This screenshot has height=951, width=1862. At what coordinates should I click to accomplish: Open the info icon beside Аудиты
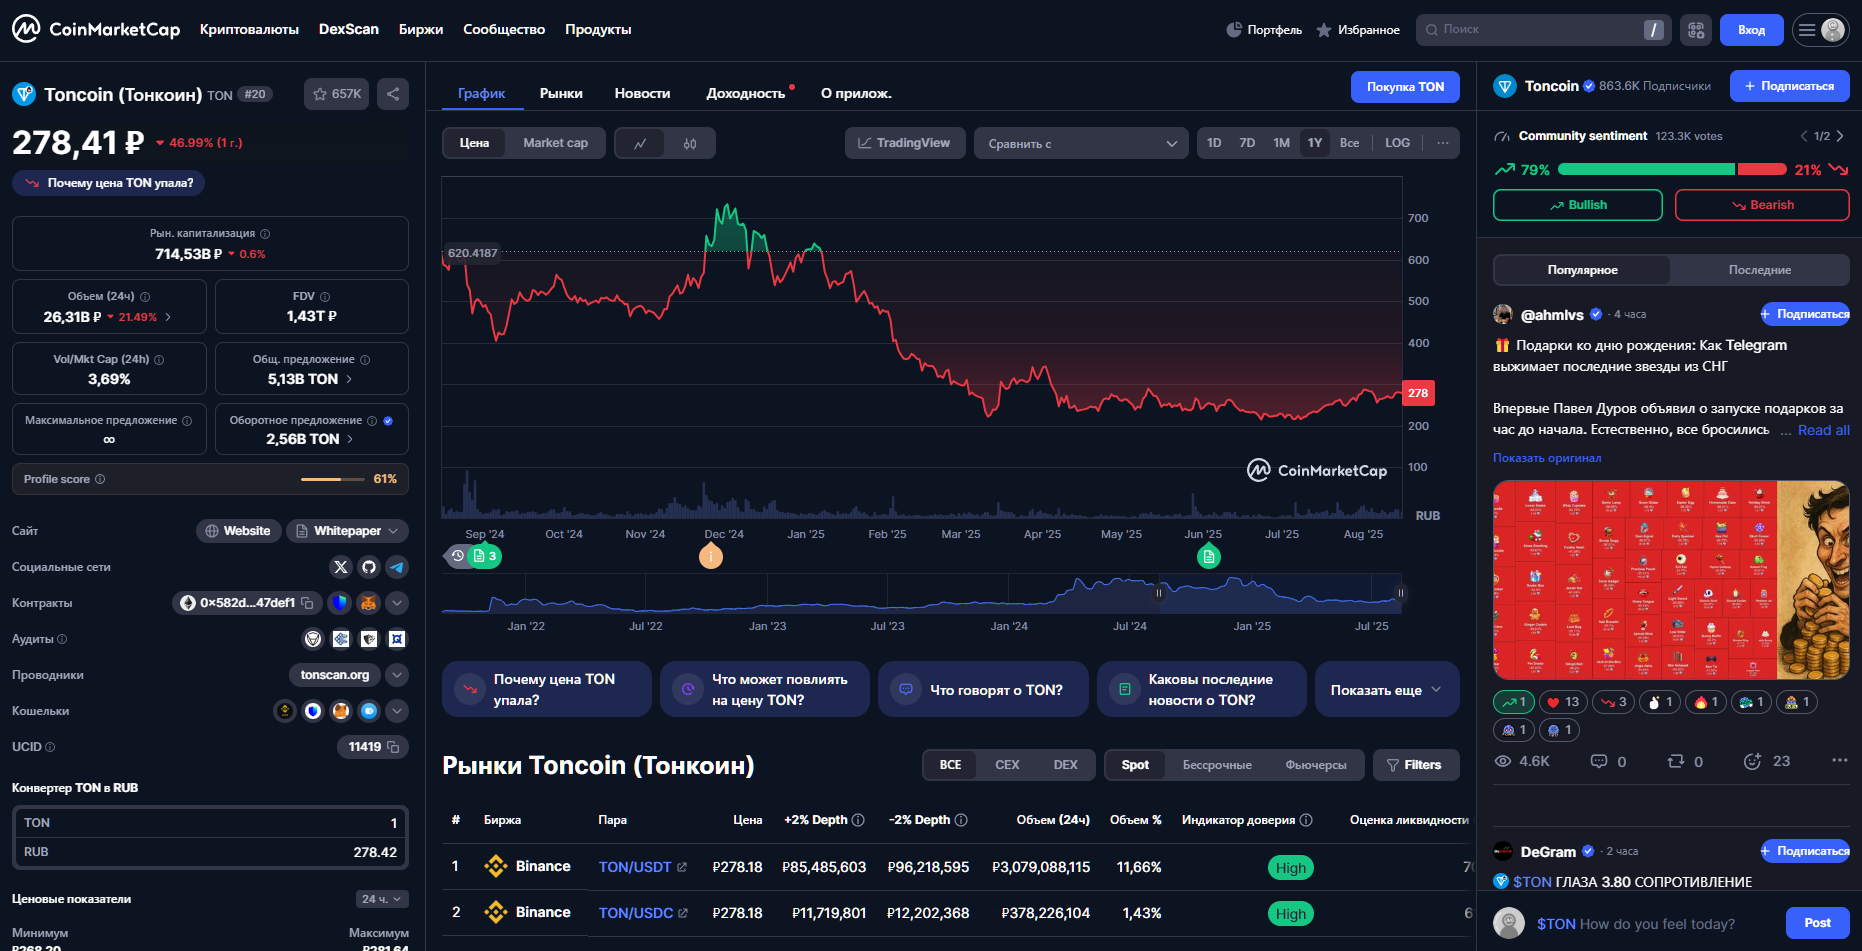tap(62, 639)
